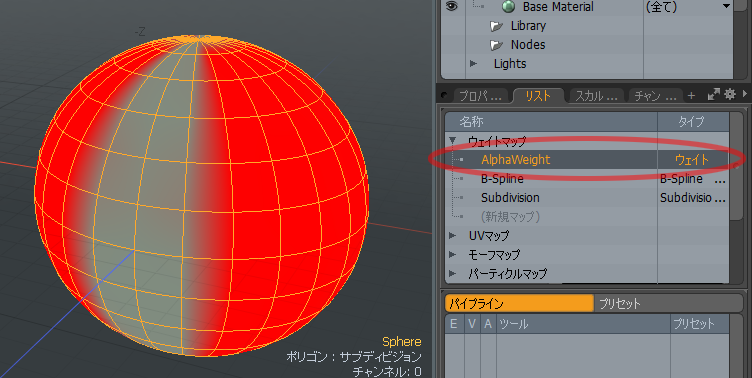Click the Base Material sphere icon
The height and width of the screenshot is (378, 752).
click(508, 7)
